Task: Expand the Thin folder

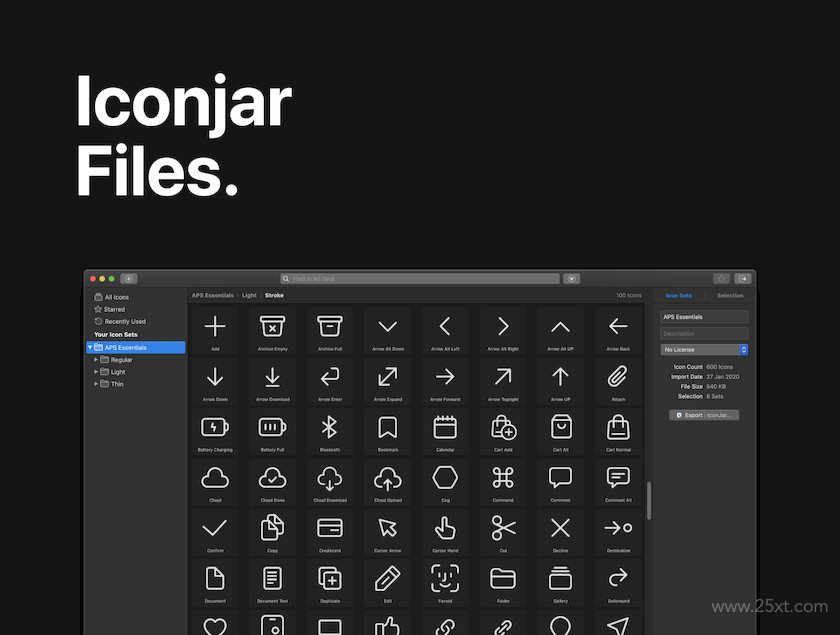Action: tap(96, 384)
